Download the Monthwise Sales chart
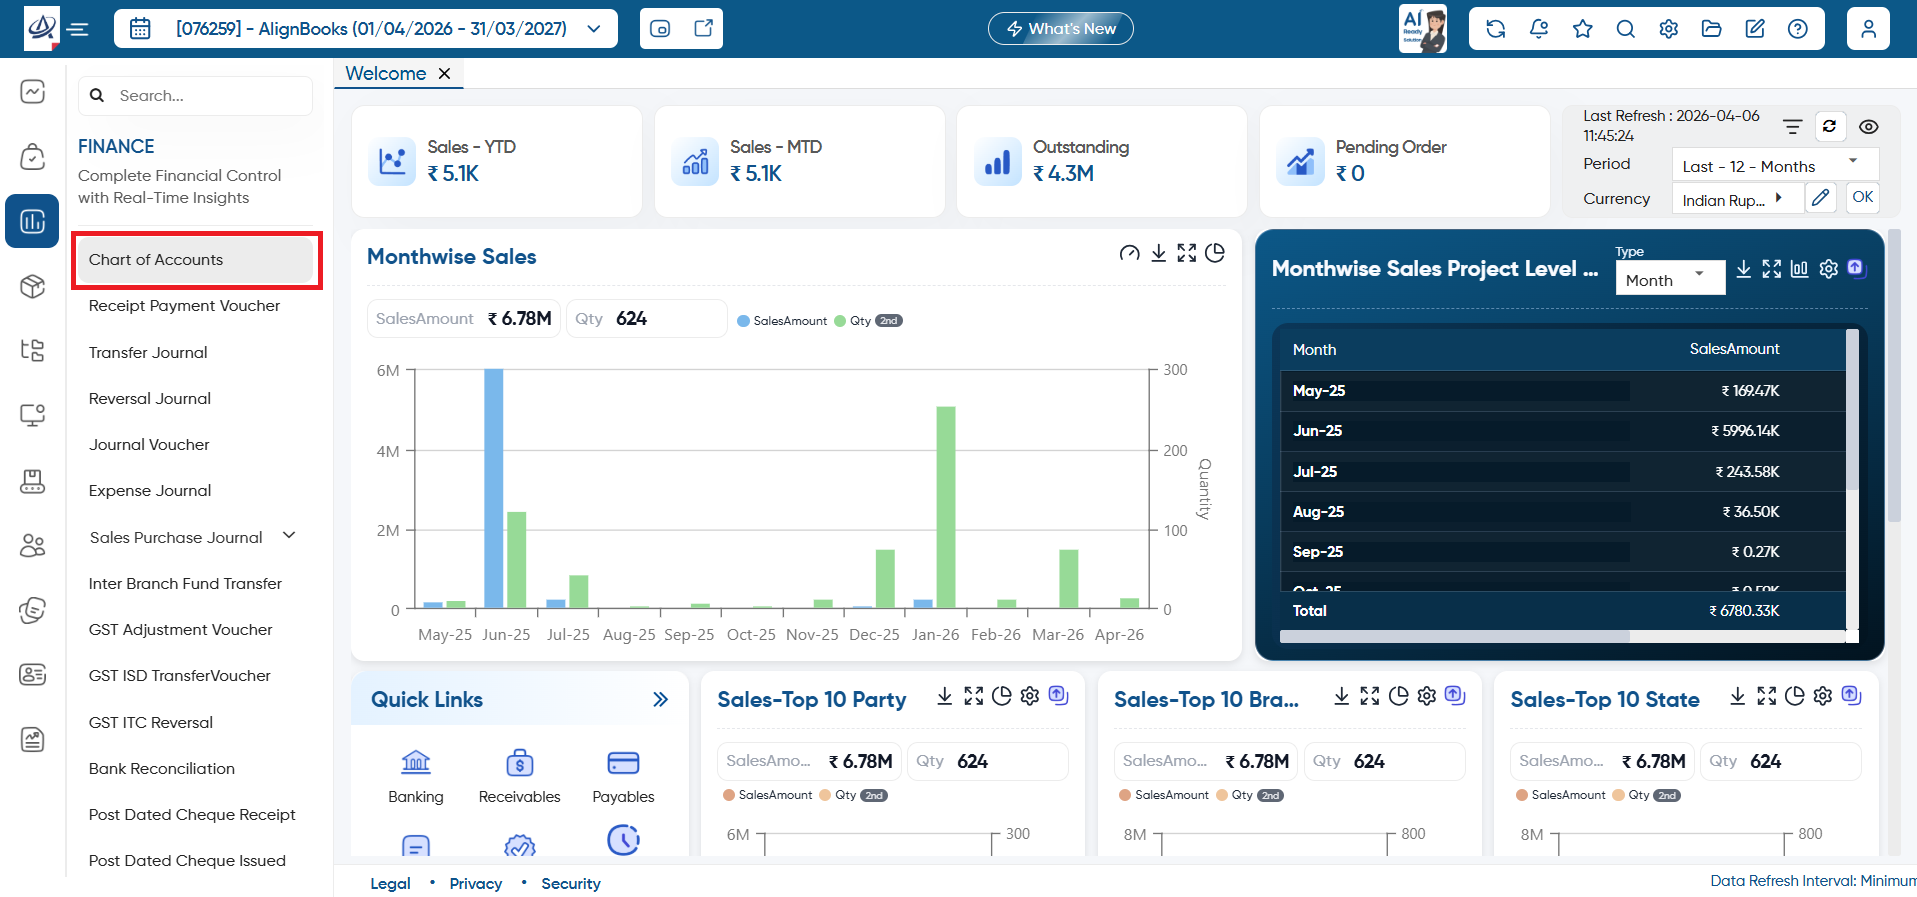The width and height of the screenshot is (1917, 897). pos(1158,253)
